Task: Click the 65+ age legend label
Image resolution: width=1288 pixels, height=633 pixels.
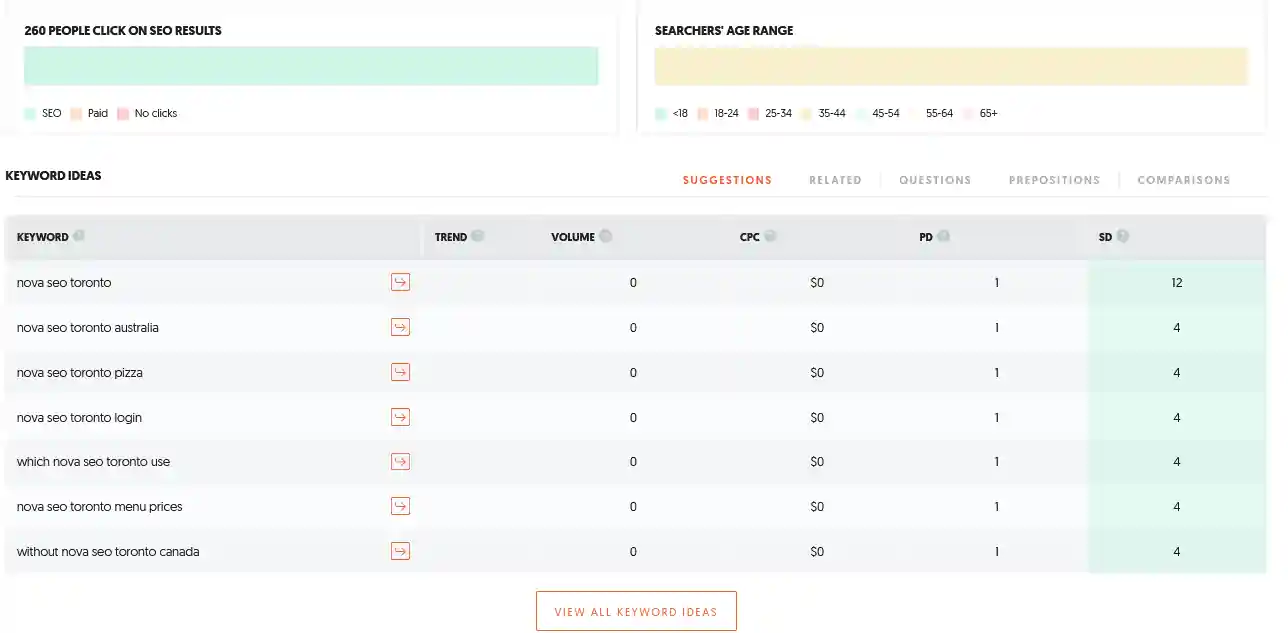Action: coord(989,114)
